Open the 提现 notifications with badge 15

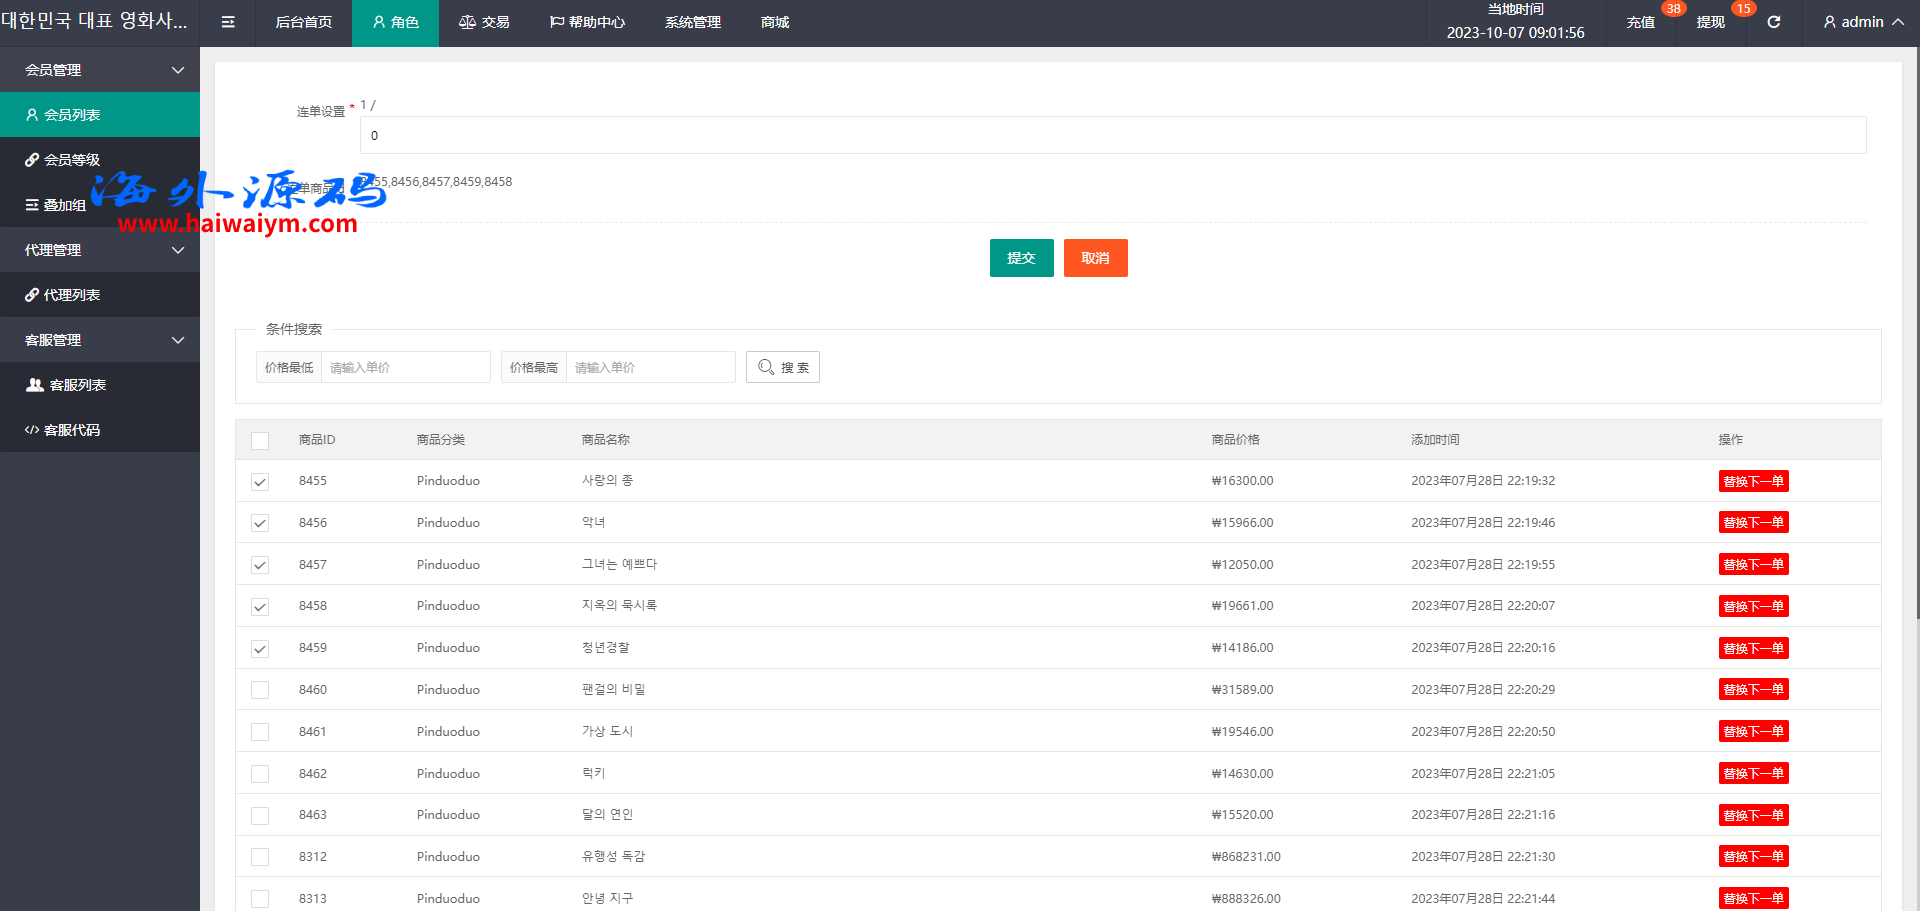coord(1710,22)
